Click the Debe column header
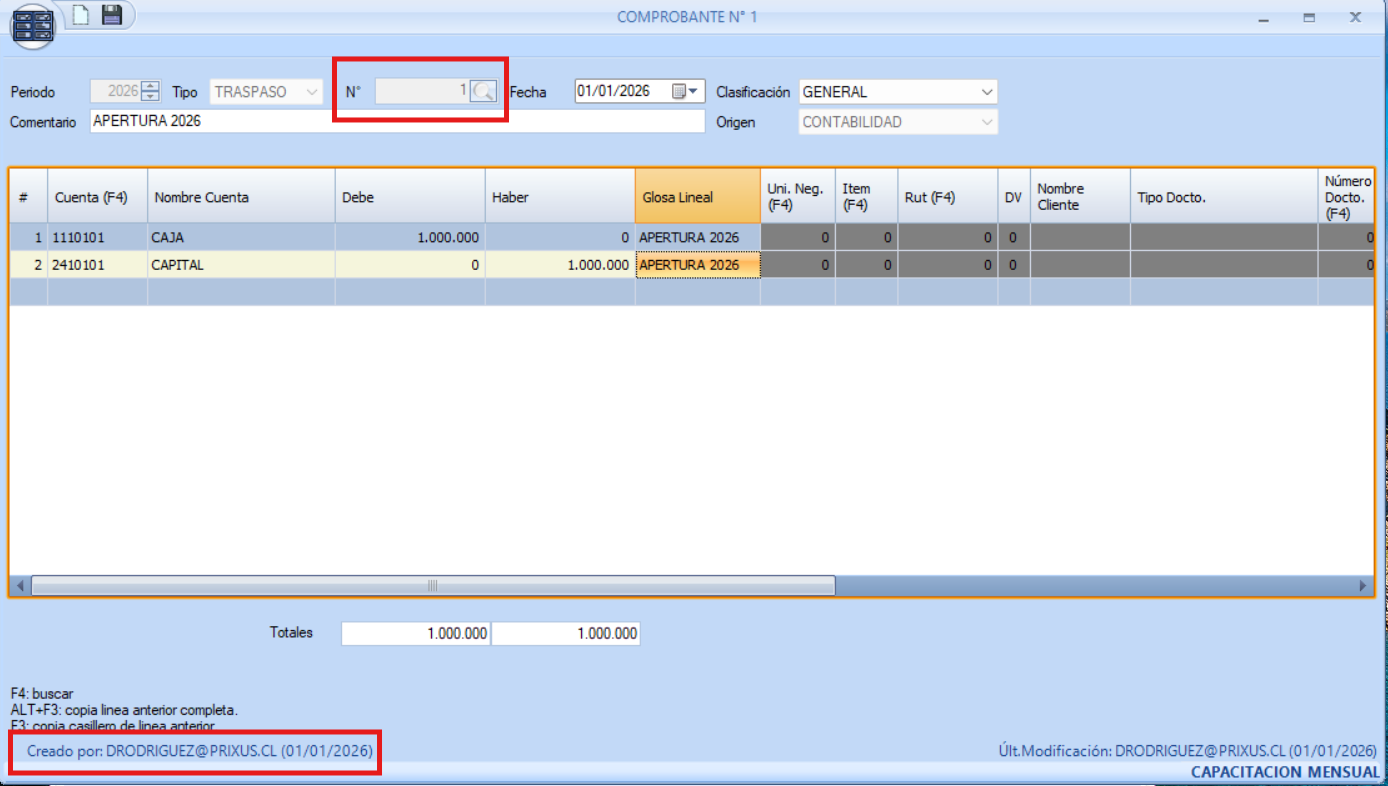Viewport: 1388px width, 786px height. pyautogui.click(x=409, y=197)
